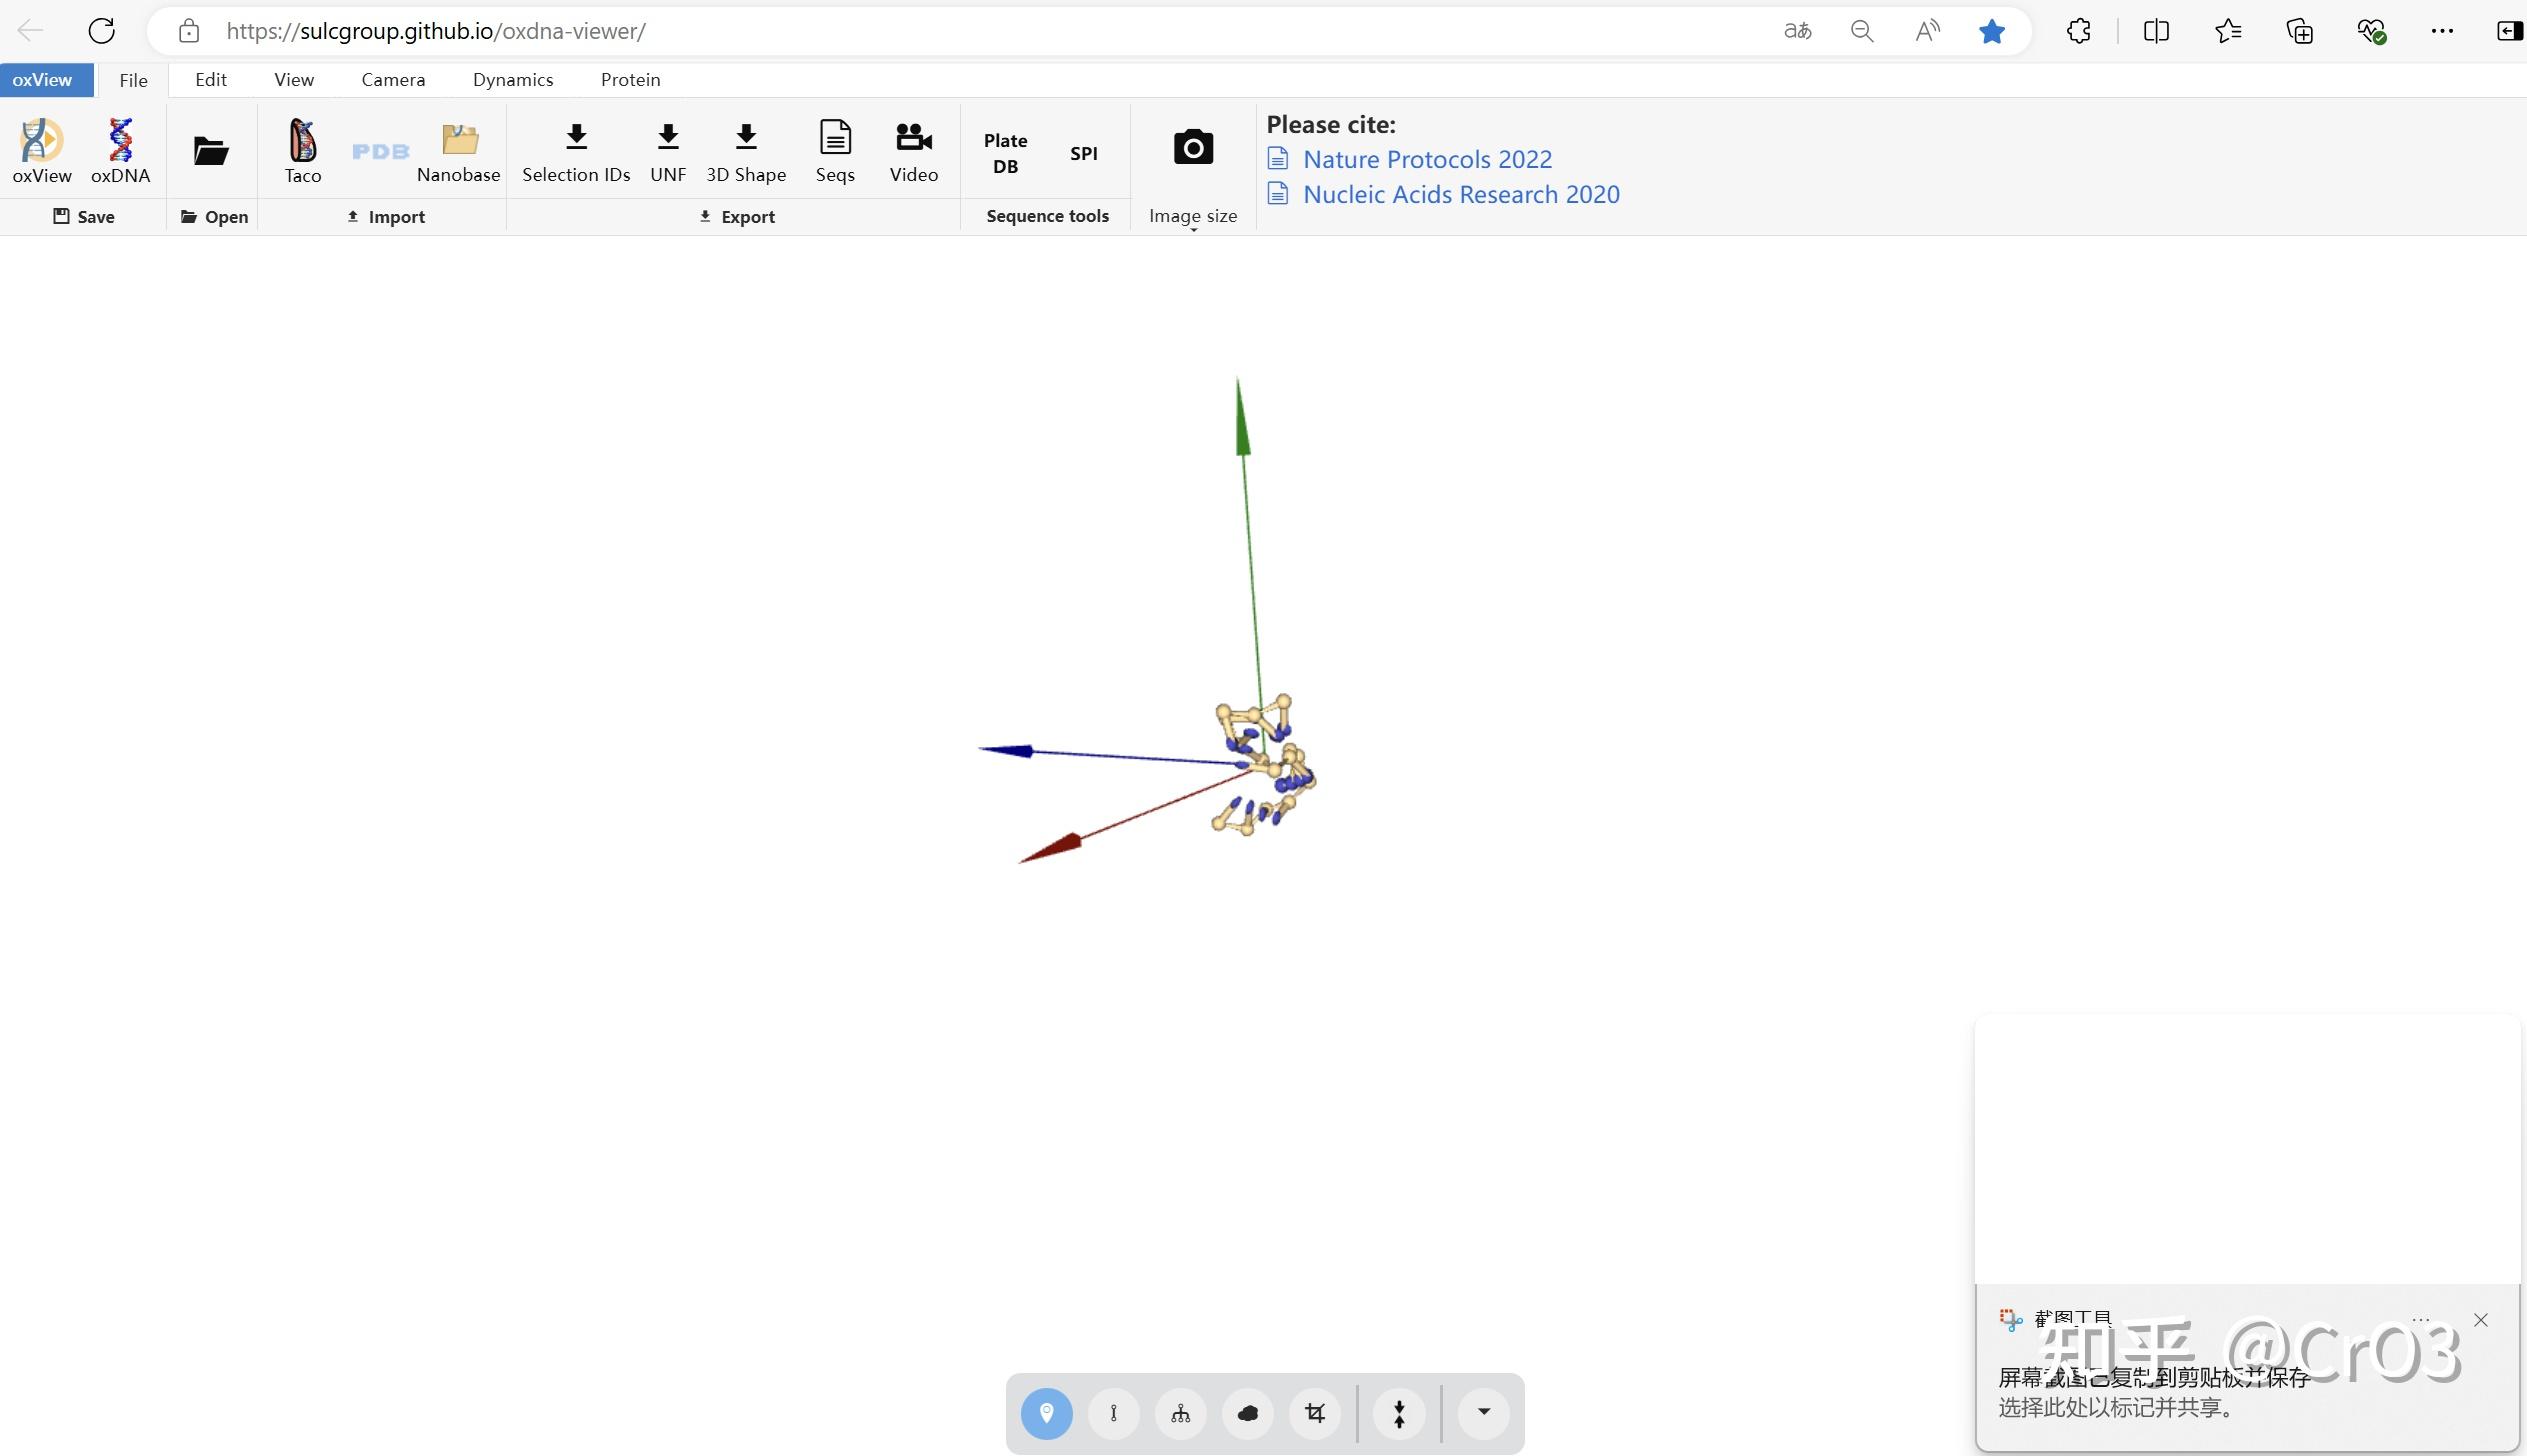Toggle cluster selection mode (cloud icon)
The width and height of the screenshot is (2527, 1456).
(x=1247, y=1413)
